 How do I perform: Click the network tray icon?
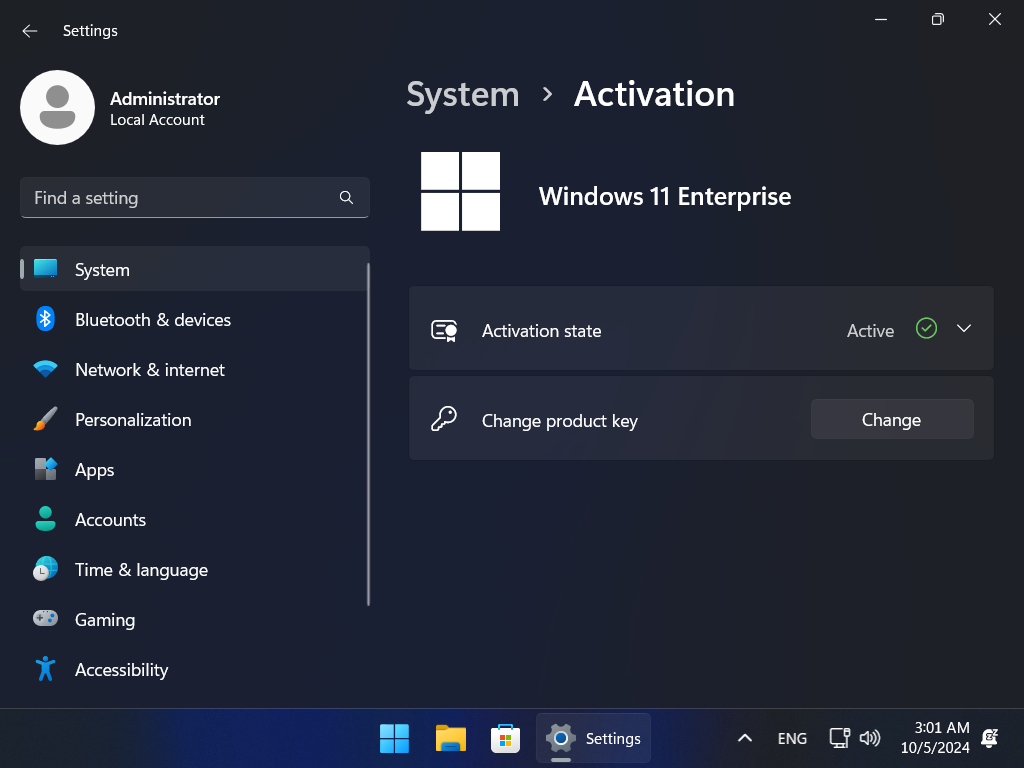[840, 738]
